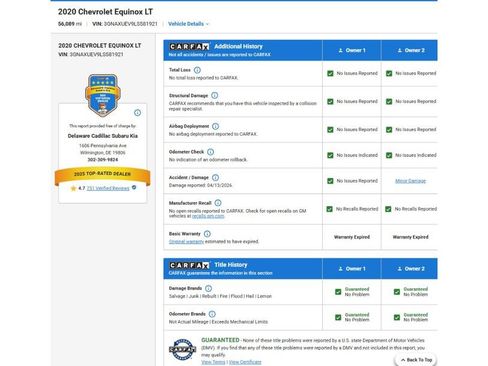Select Owner 2 column header in Title History

point(411,269)
